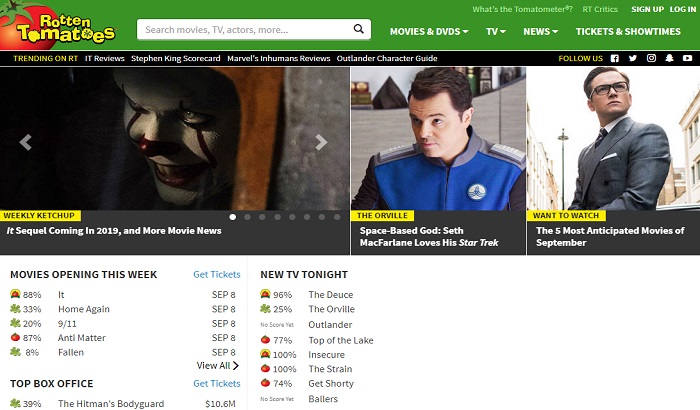Open the Pennywise It sequel thumbnail
This screenshot has height=410, width=700.
[175, 138]
